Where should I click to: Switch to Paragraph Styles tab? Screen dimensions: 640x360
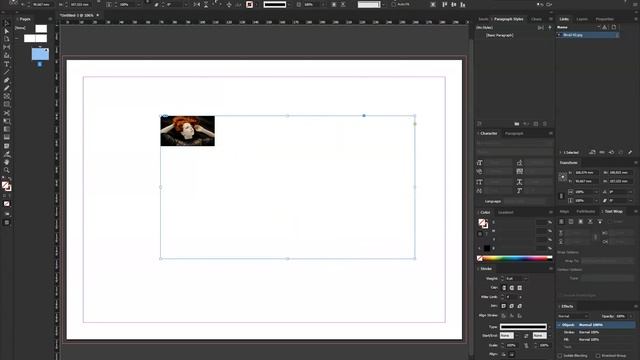(508, 19)
